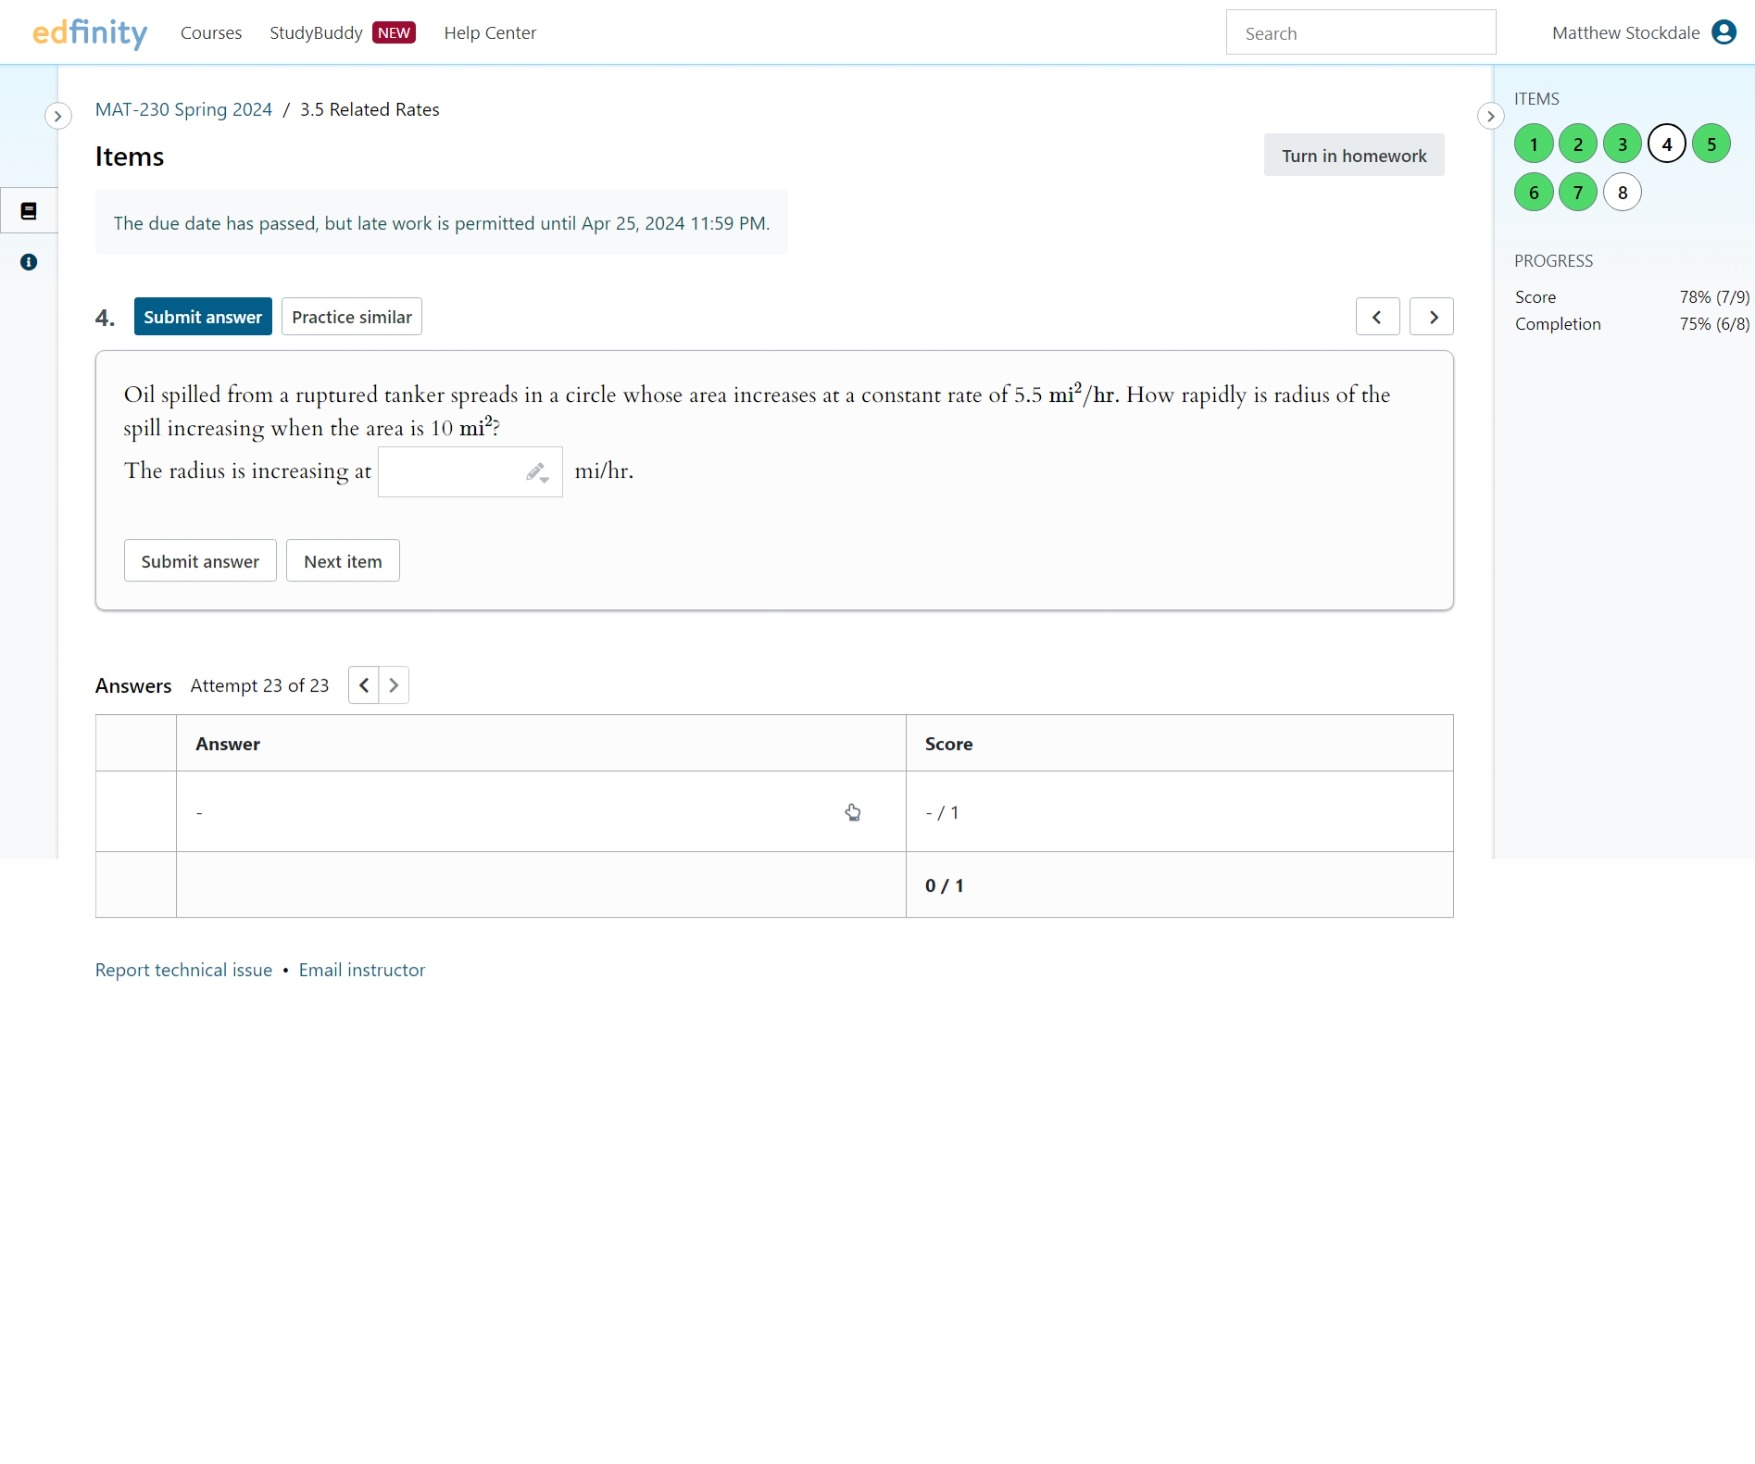The width and height of the screenshot is (1755, 1464).
Task: Jump to item 2
Action: click(1578, 144)
